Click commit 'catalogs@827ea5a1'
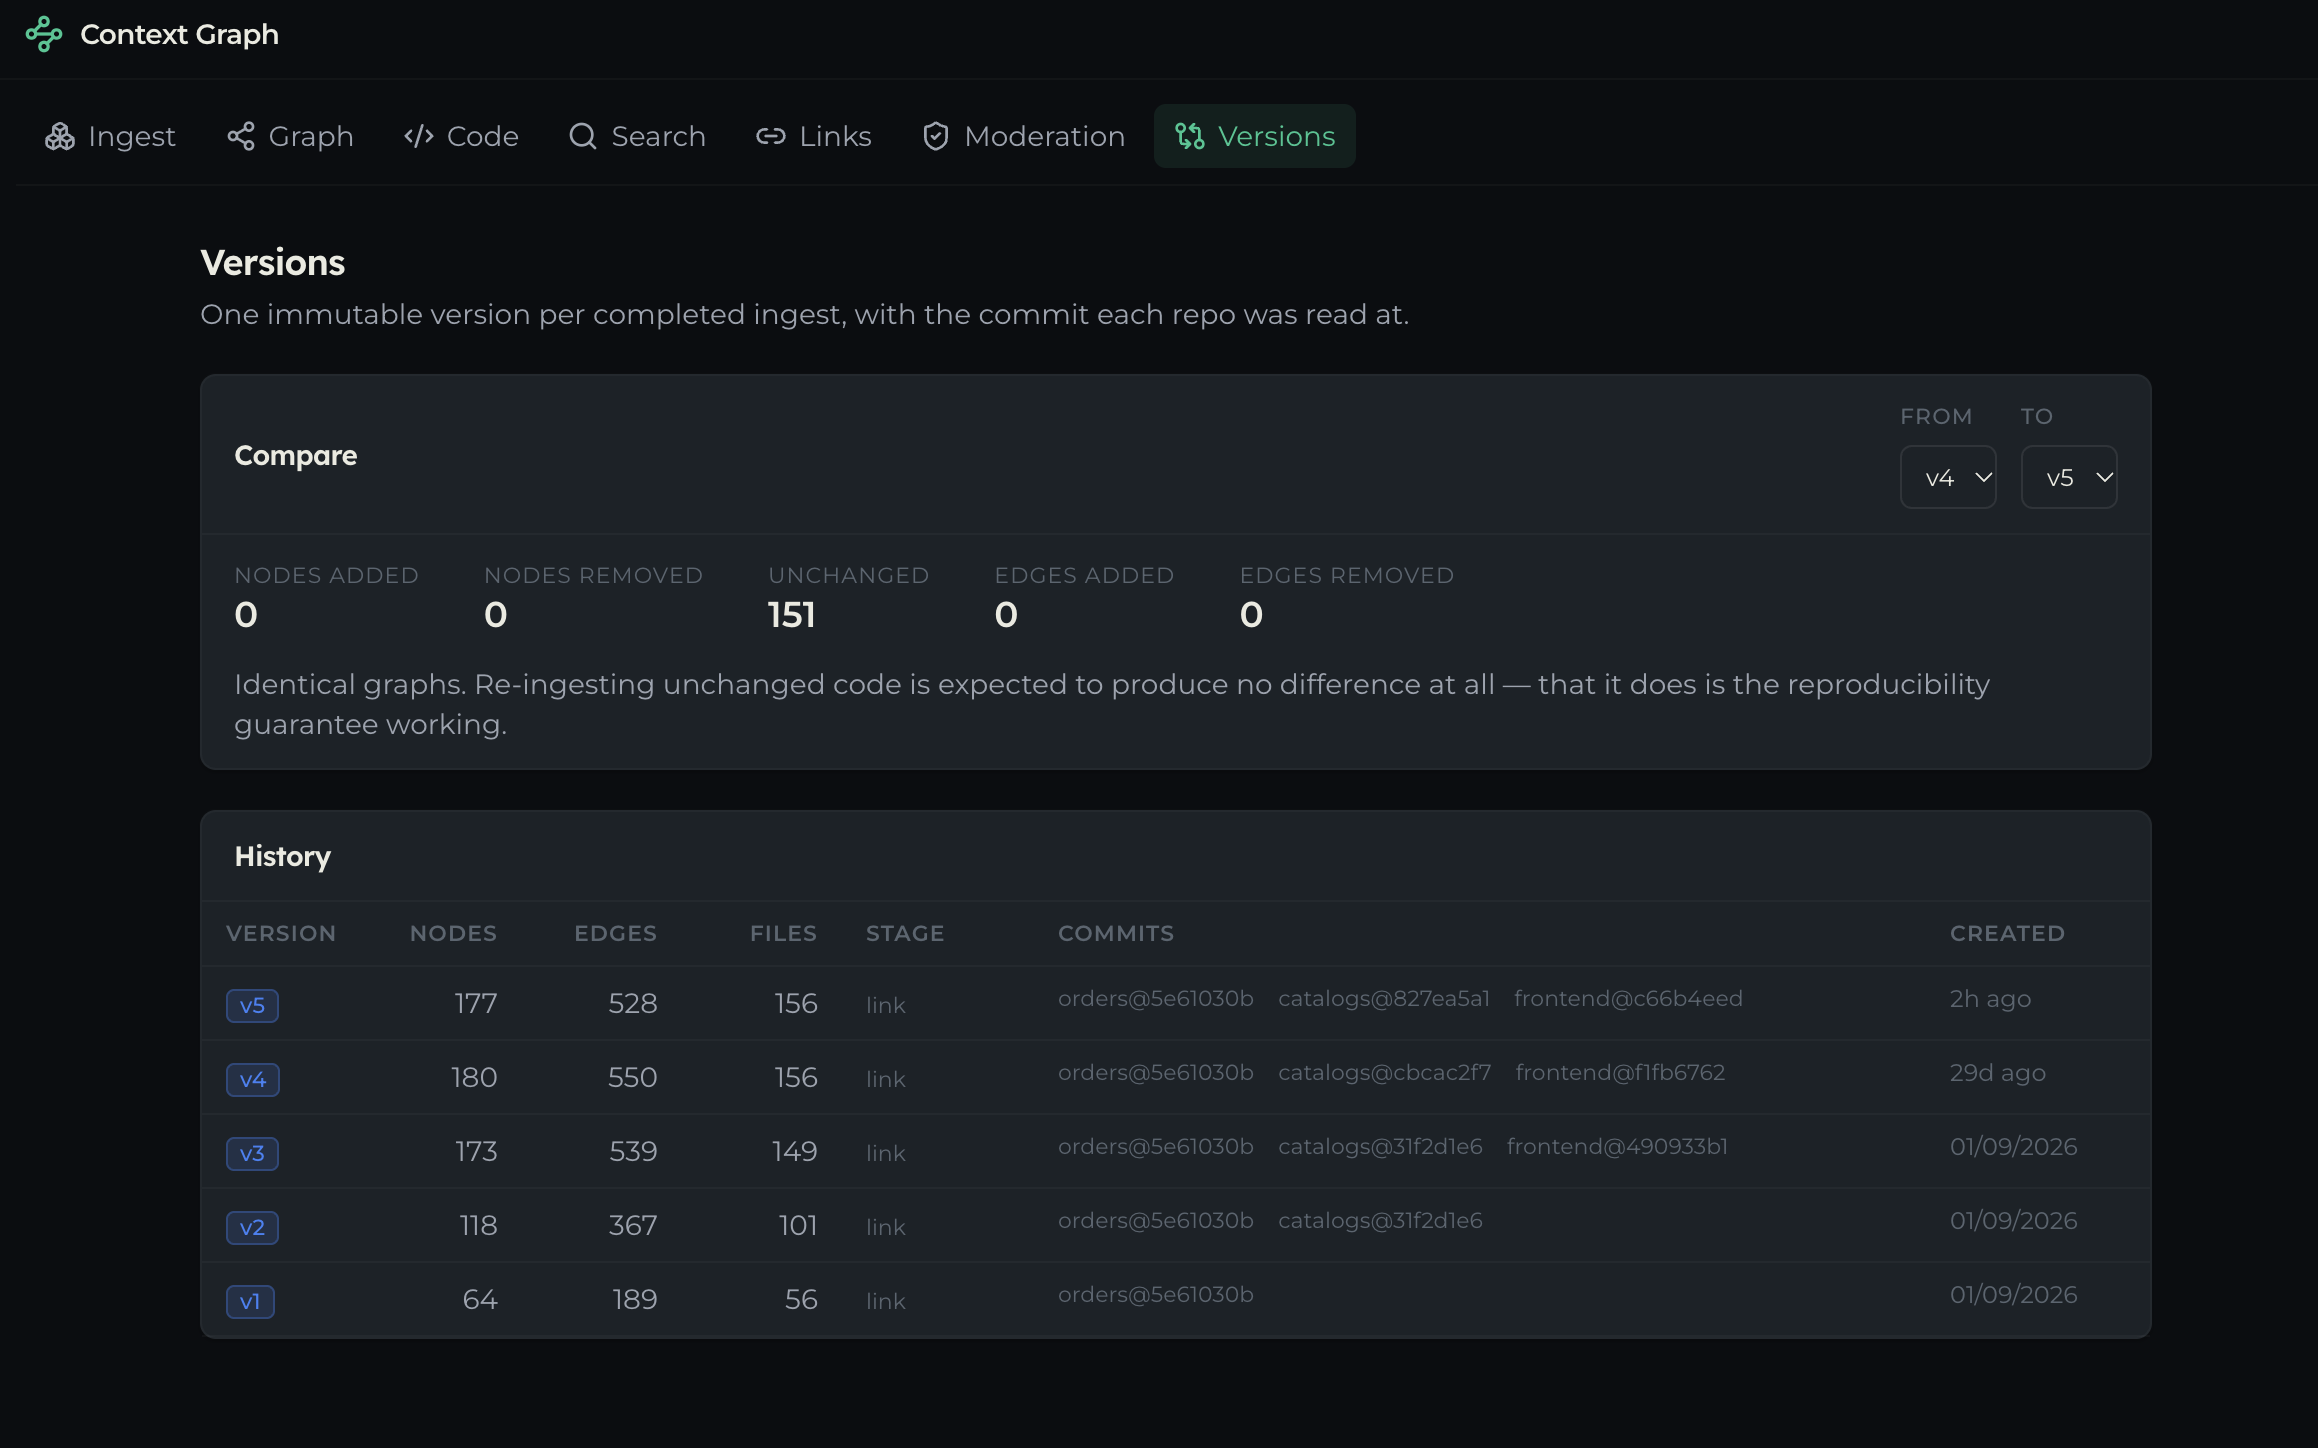The image size is (2318, 1448). tap(1384, 998)
